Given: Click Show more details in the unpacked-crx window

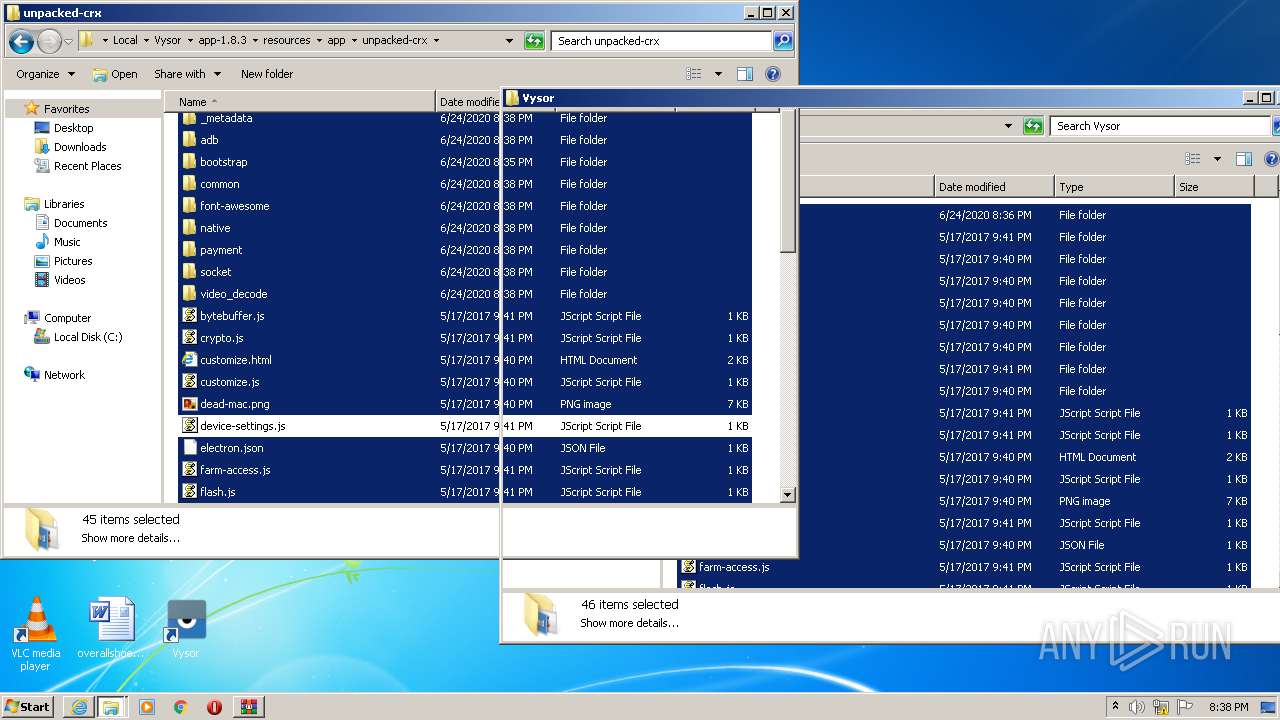Looking at the screenshot, I should (130, 538).
